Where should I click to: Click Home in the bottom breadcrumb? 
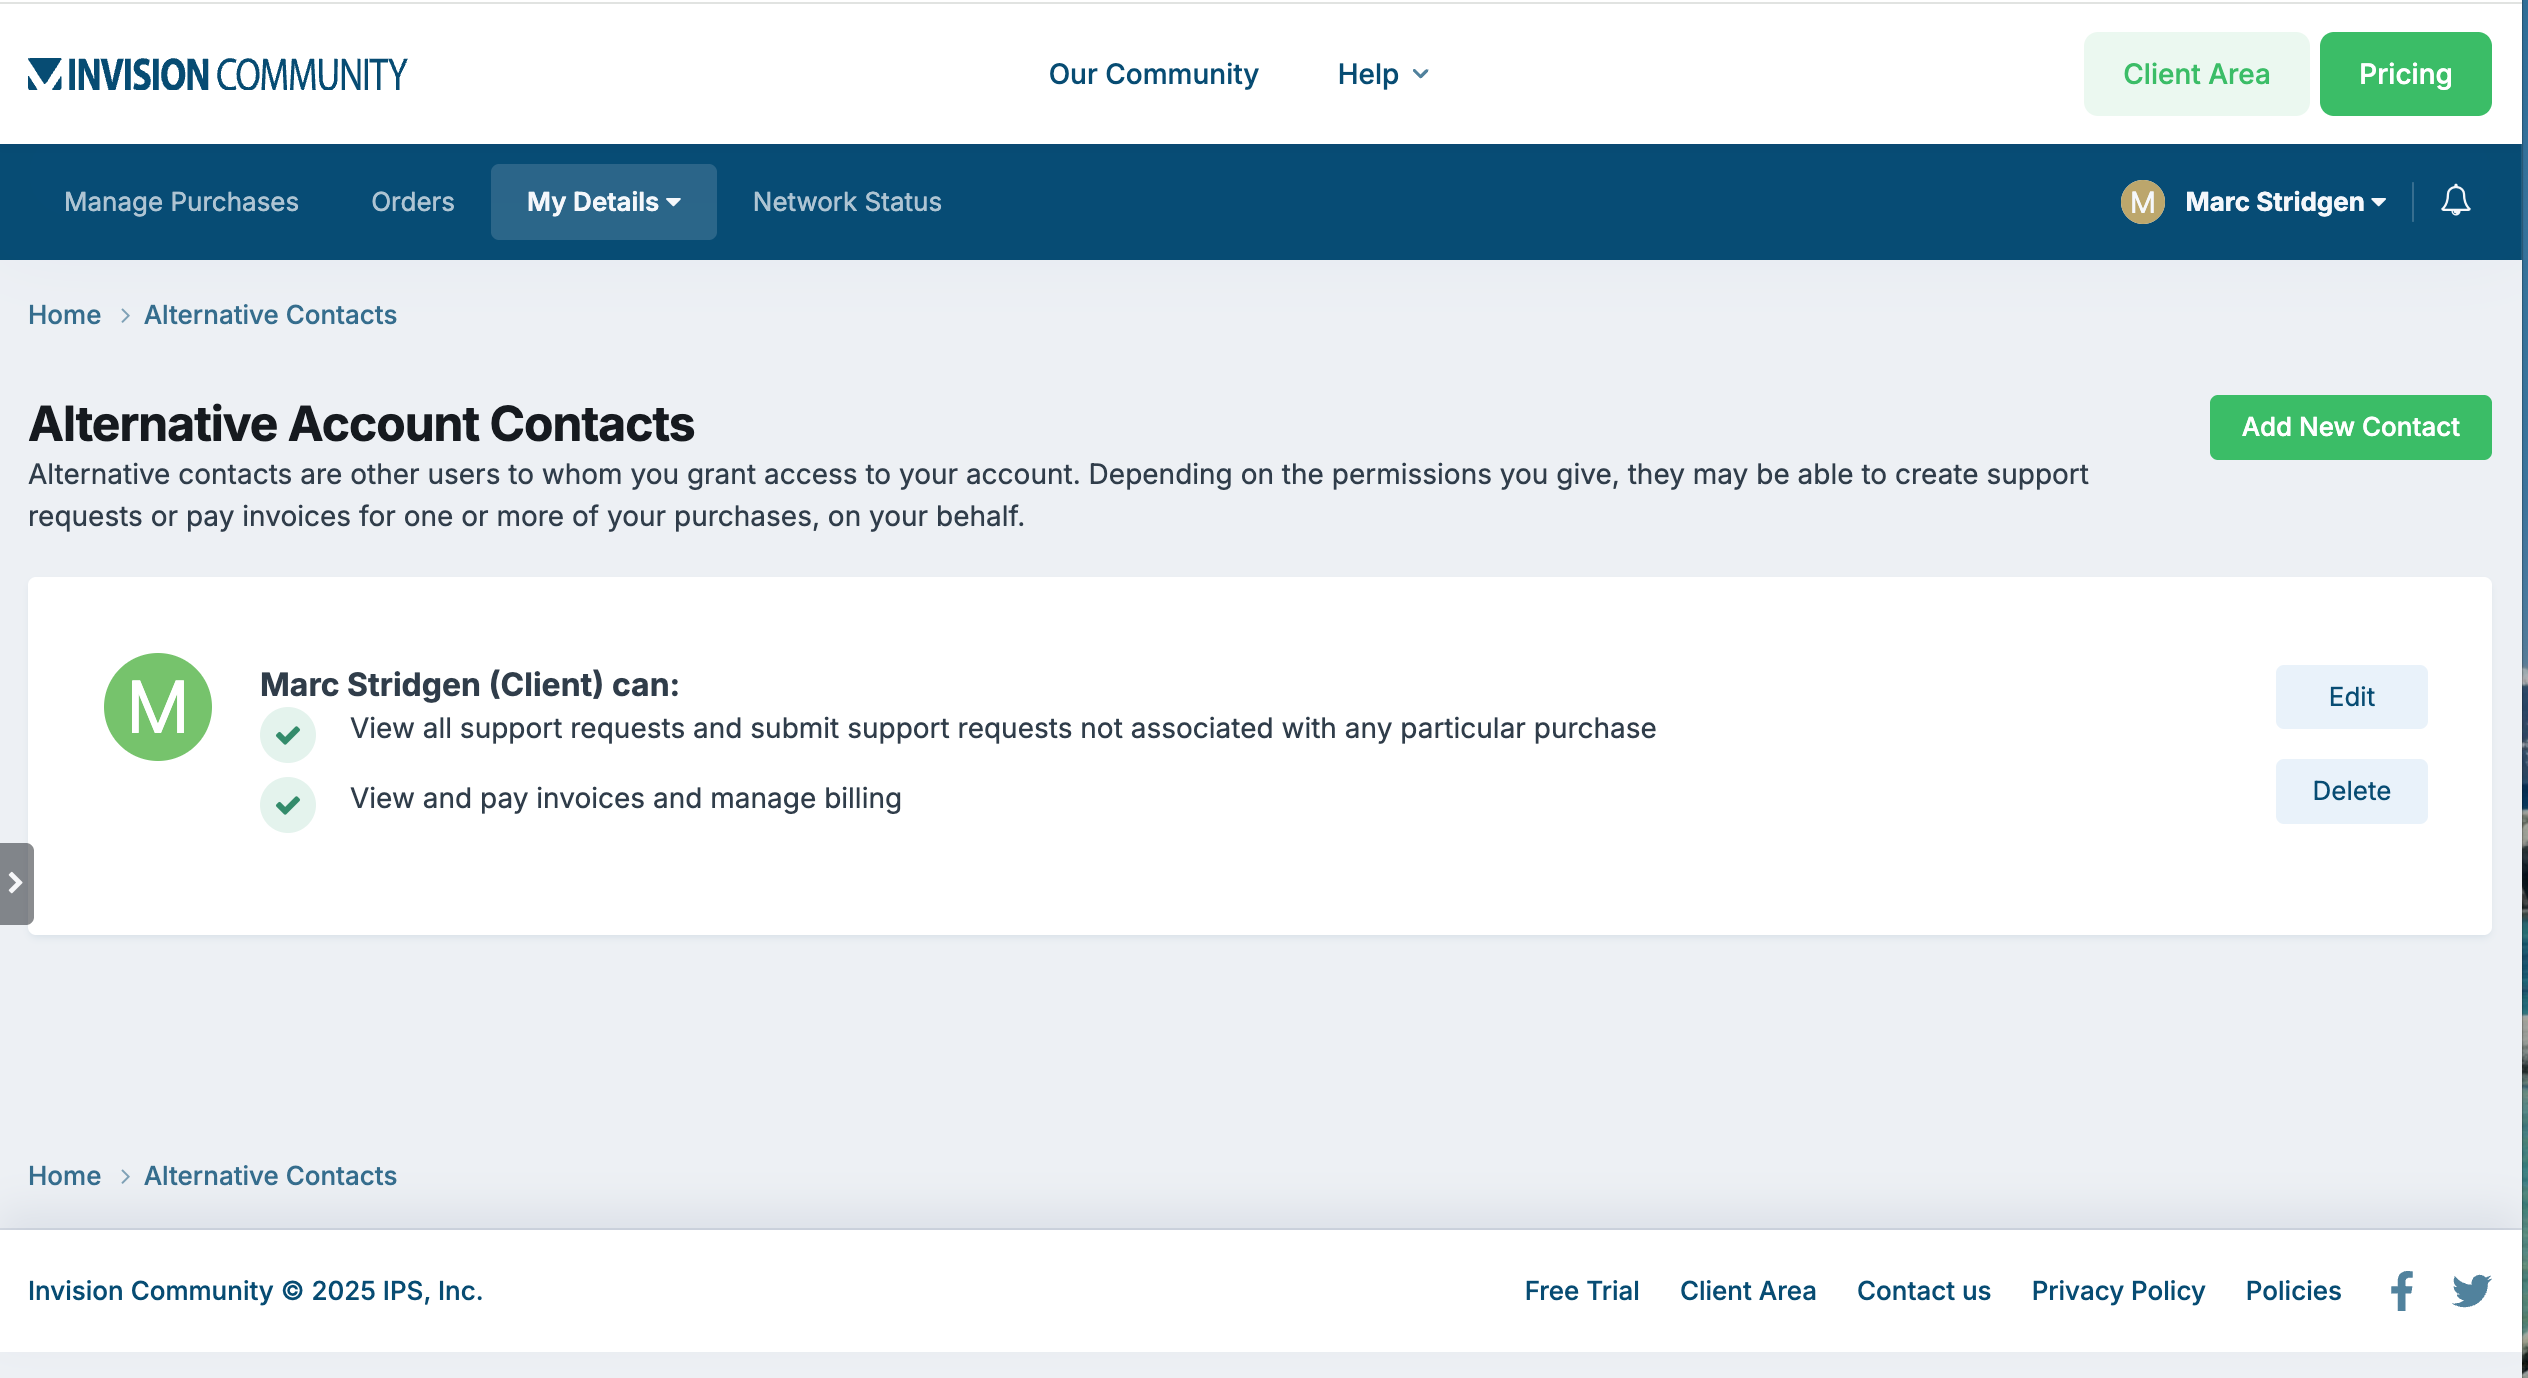(x=64, y=1176)
